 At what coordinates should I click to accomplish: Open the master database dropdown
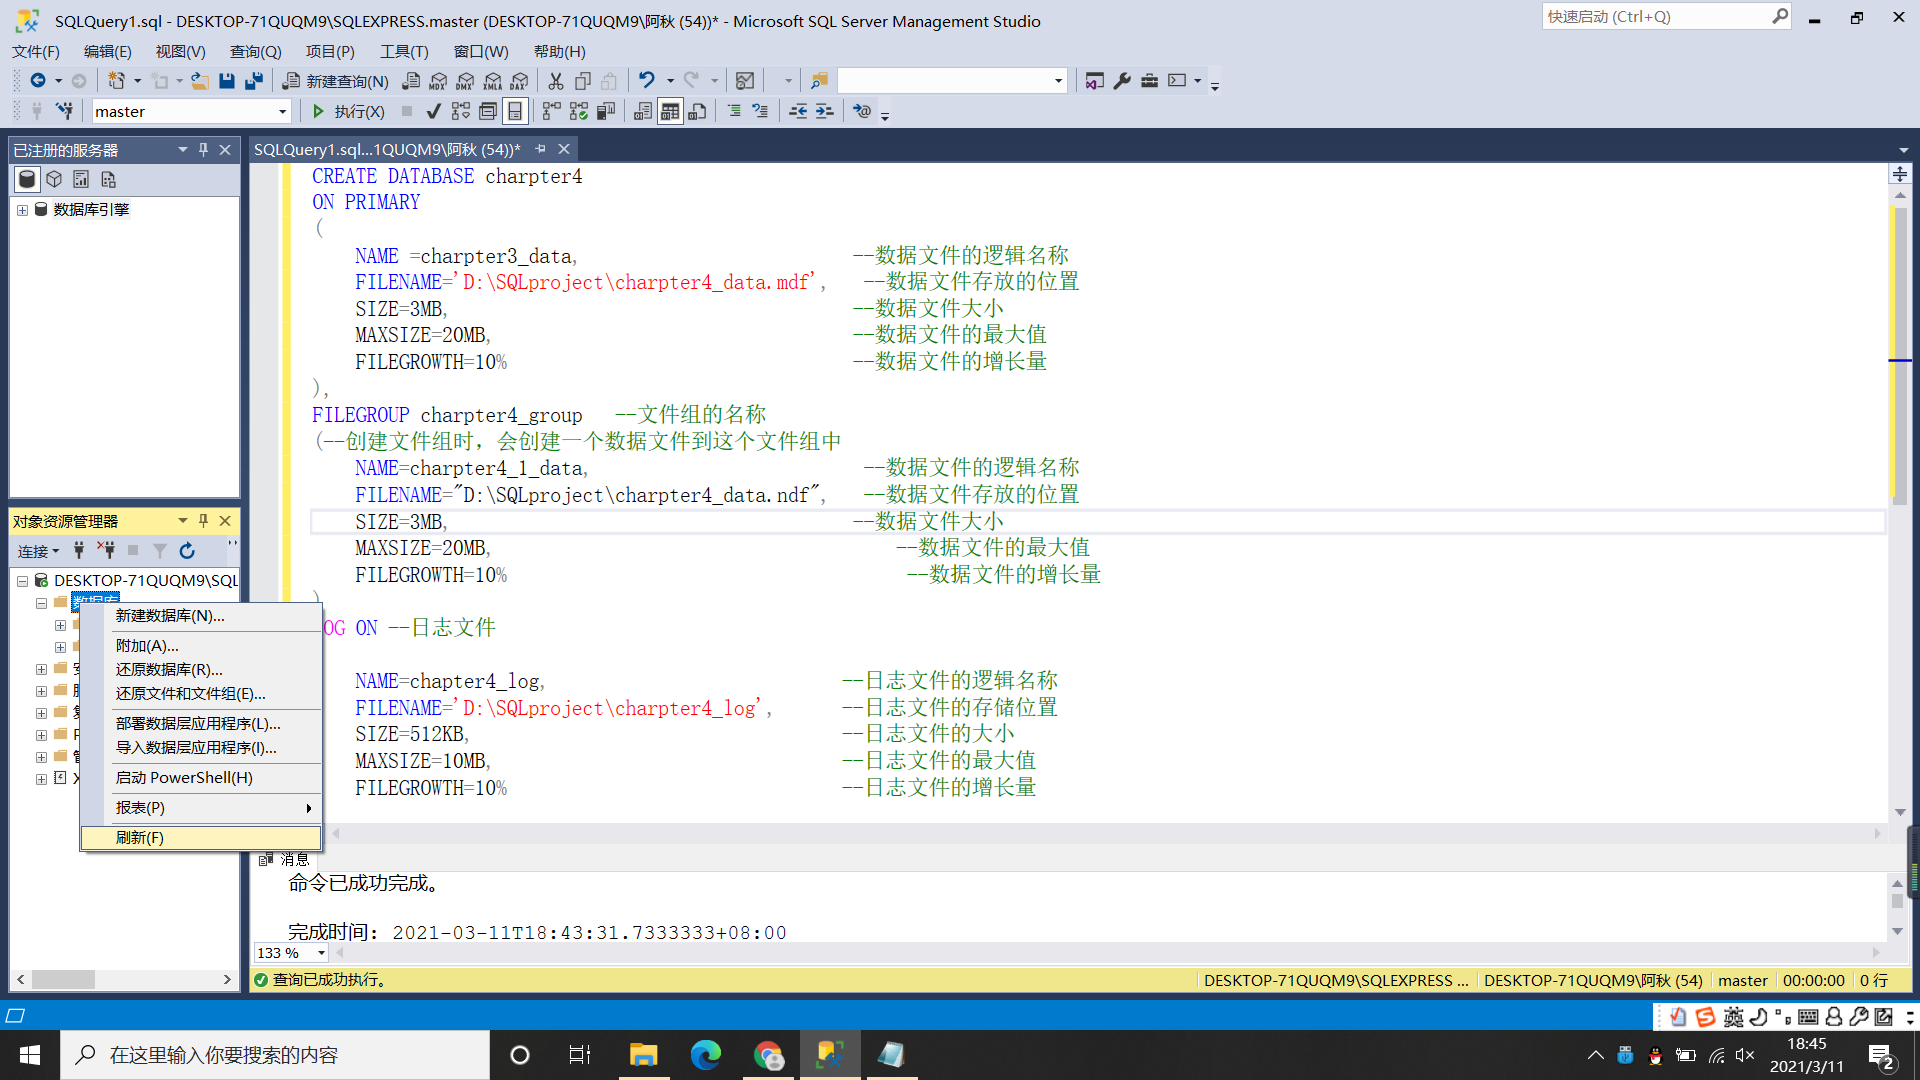pos(283,111)
